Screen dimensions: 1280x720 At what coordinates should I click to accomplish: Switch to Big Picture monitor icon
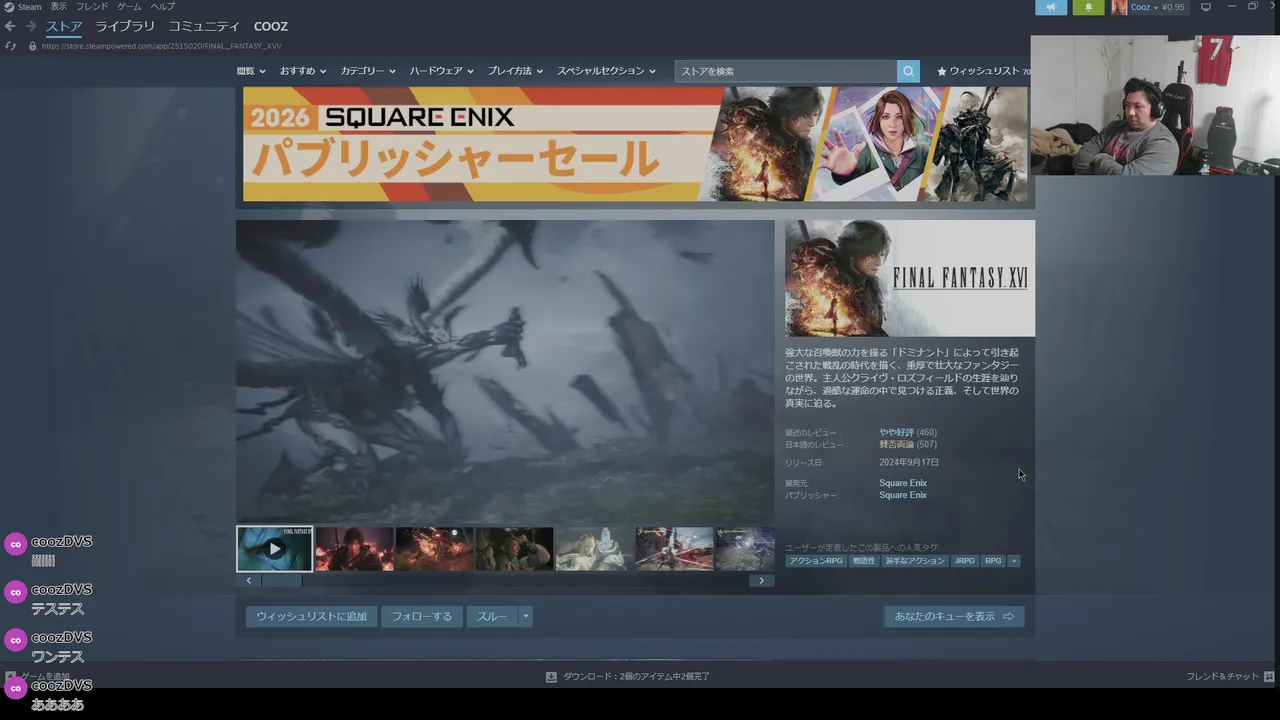(x=1206, y=7)
